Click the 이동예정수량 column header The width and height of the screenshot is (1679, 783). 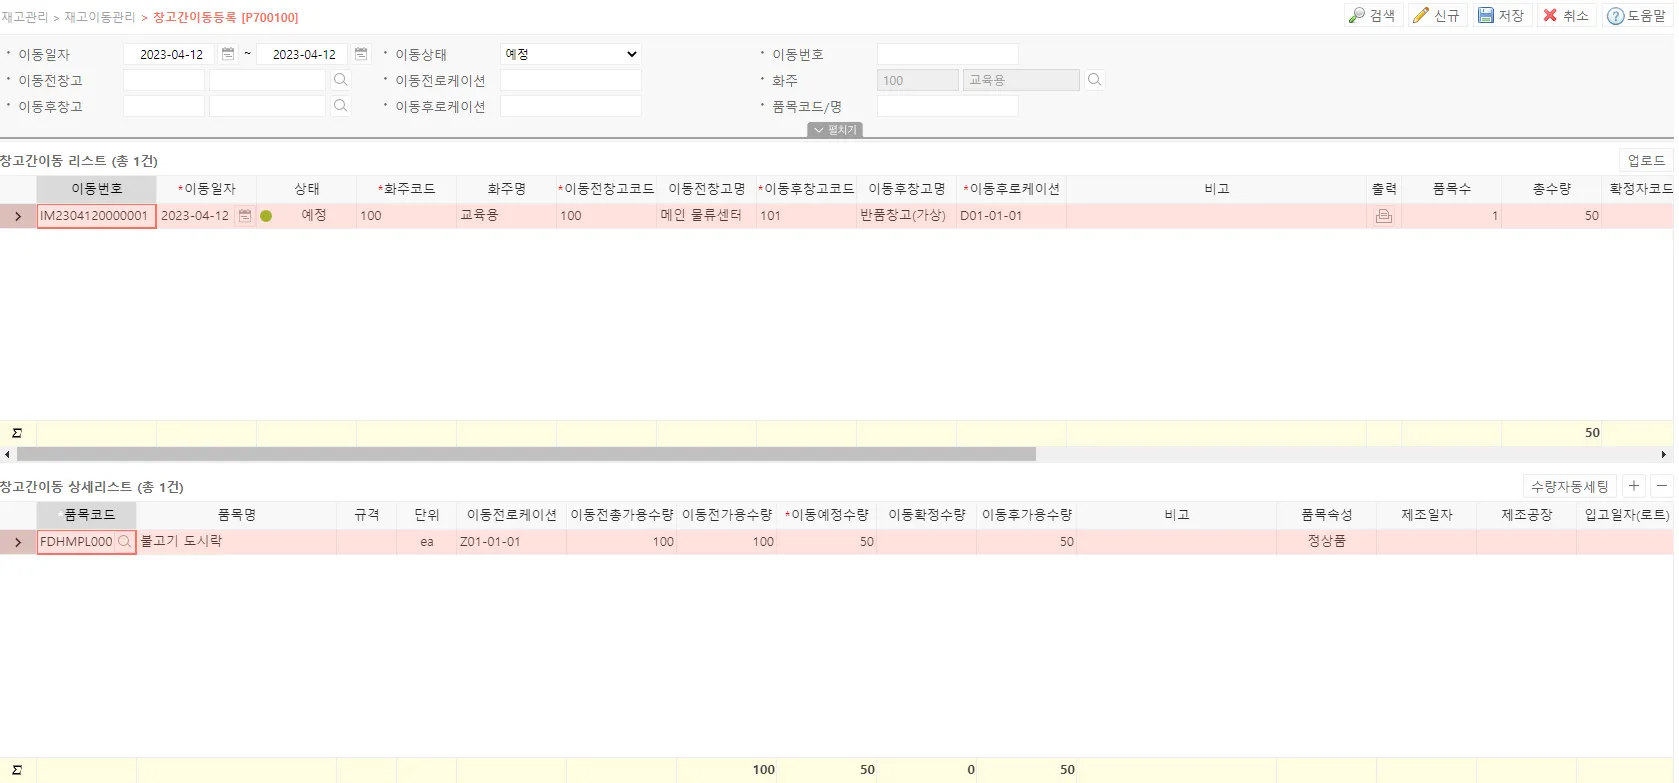[826, 515]
